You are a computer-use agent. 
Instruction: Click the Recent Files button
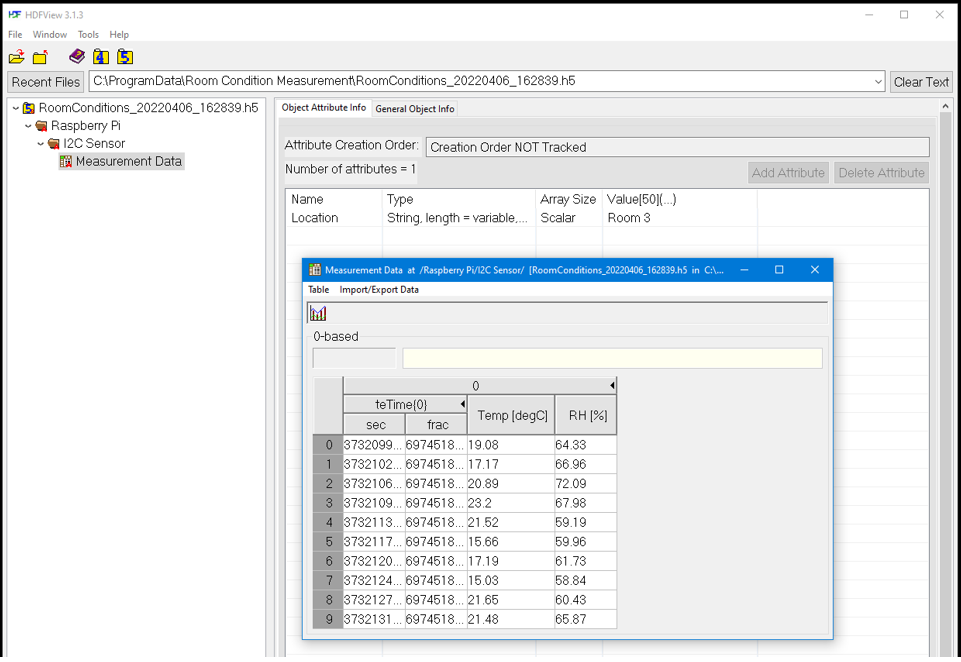(44, 82)
